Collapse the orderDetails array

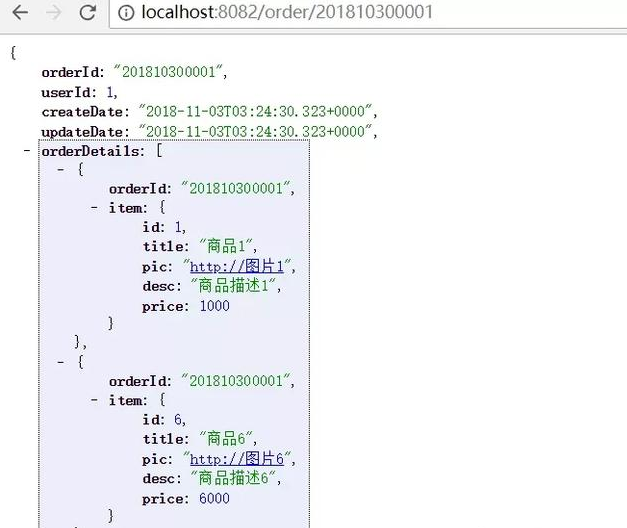click(26, 151)
